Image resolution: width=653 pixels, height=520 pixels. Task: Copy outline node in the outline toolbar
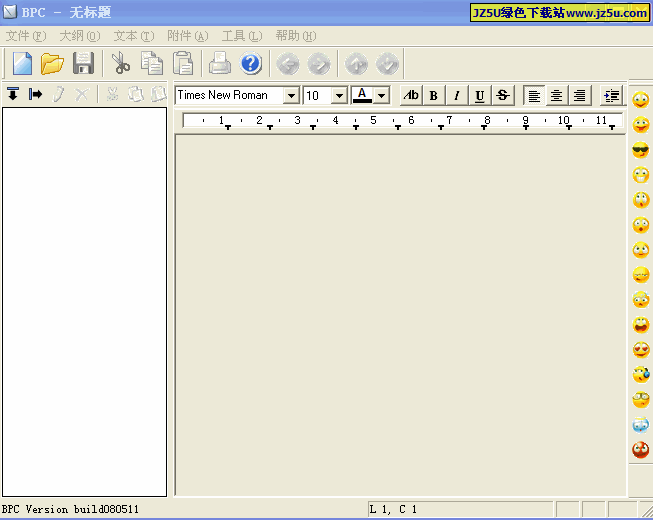click(135, 94)
